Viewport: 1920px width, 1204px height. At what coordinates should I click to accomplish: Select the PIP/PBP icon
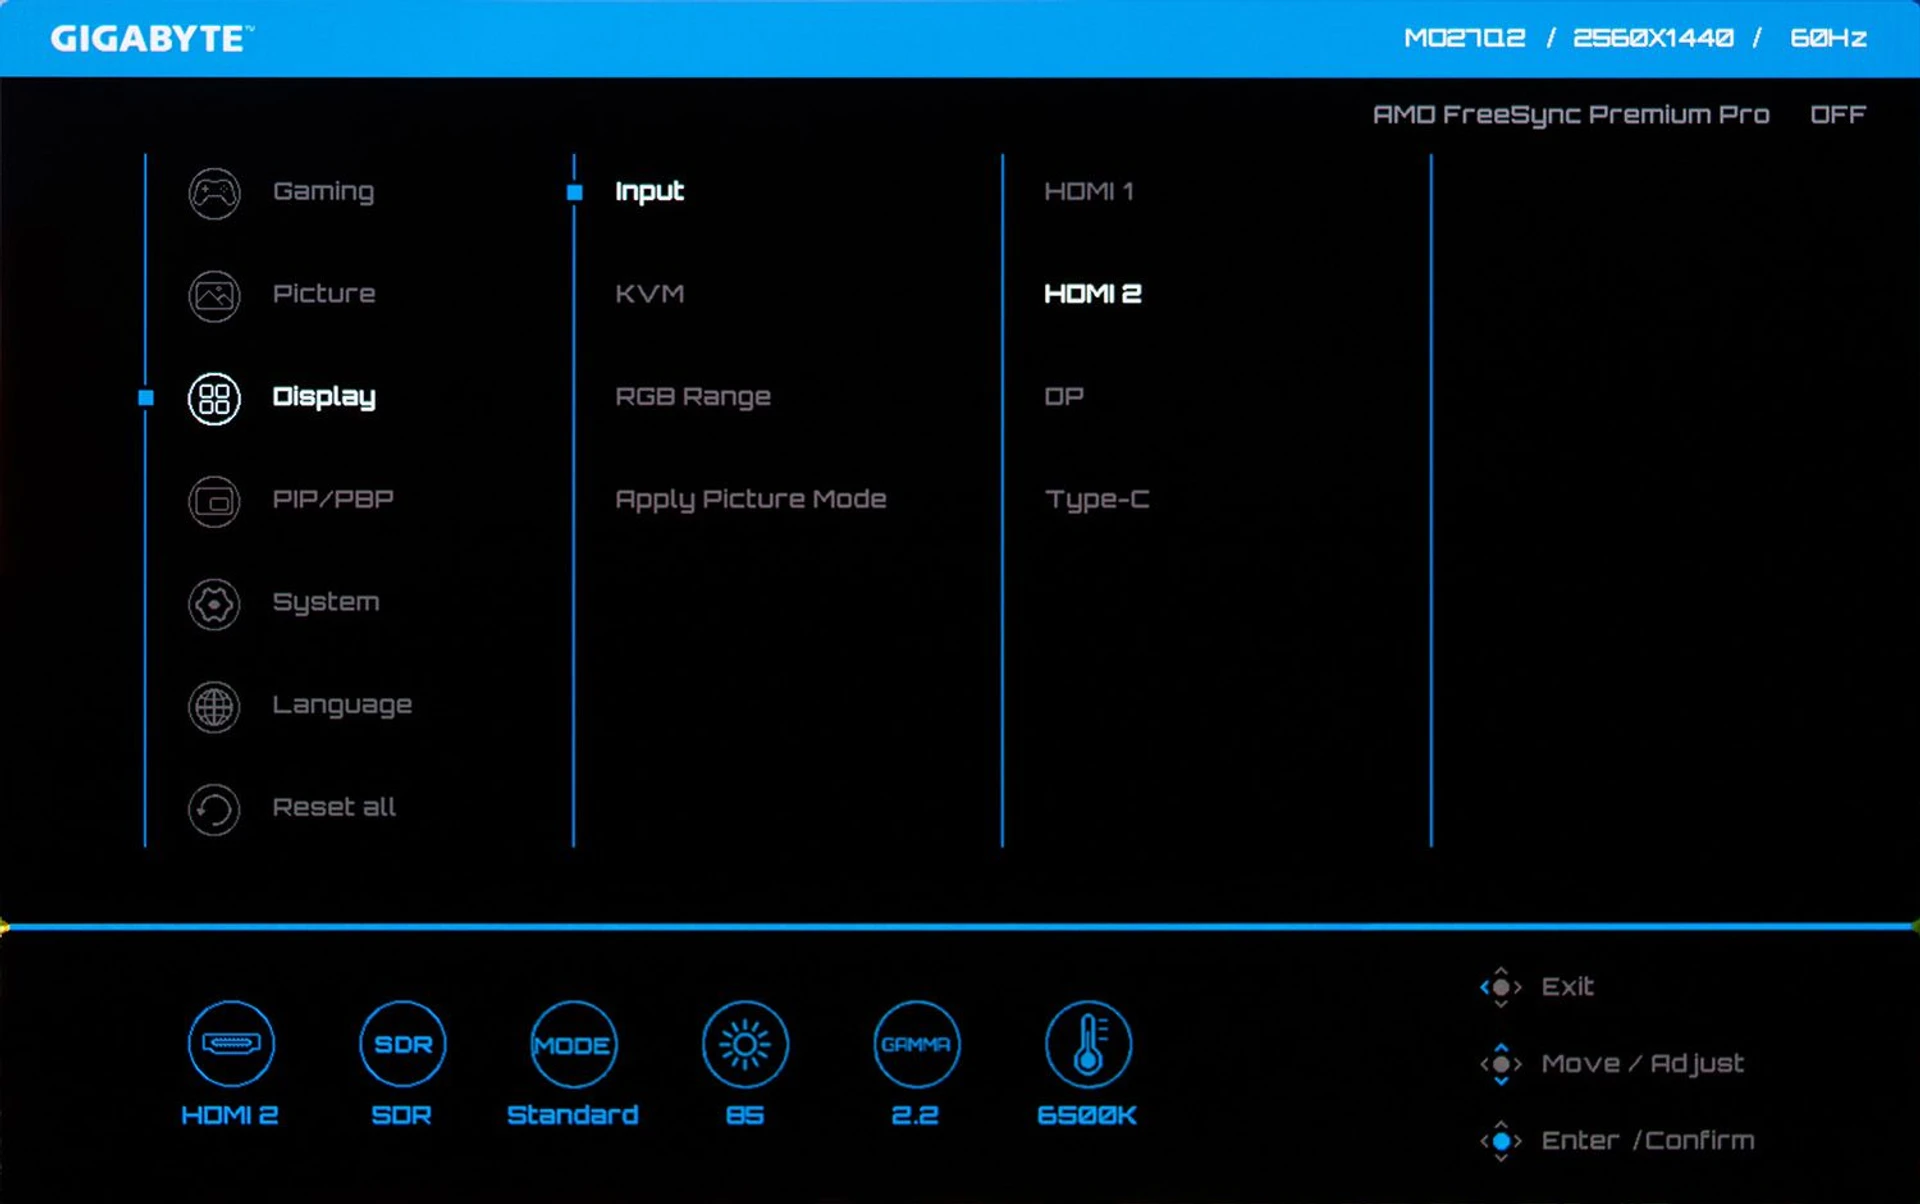tap(214, 500)
